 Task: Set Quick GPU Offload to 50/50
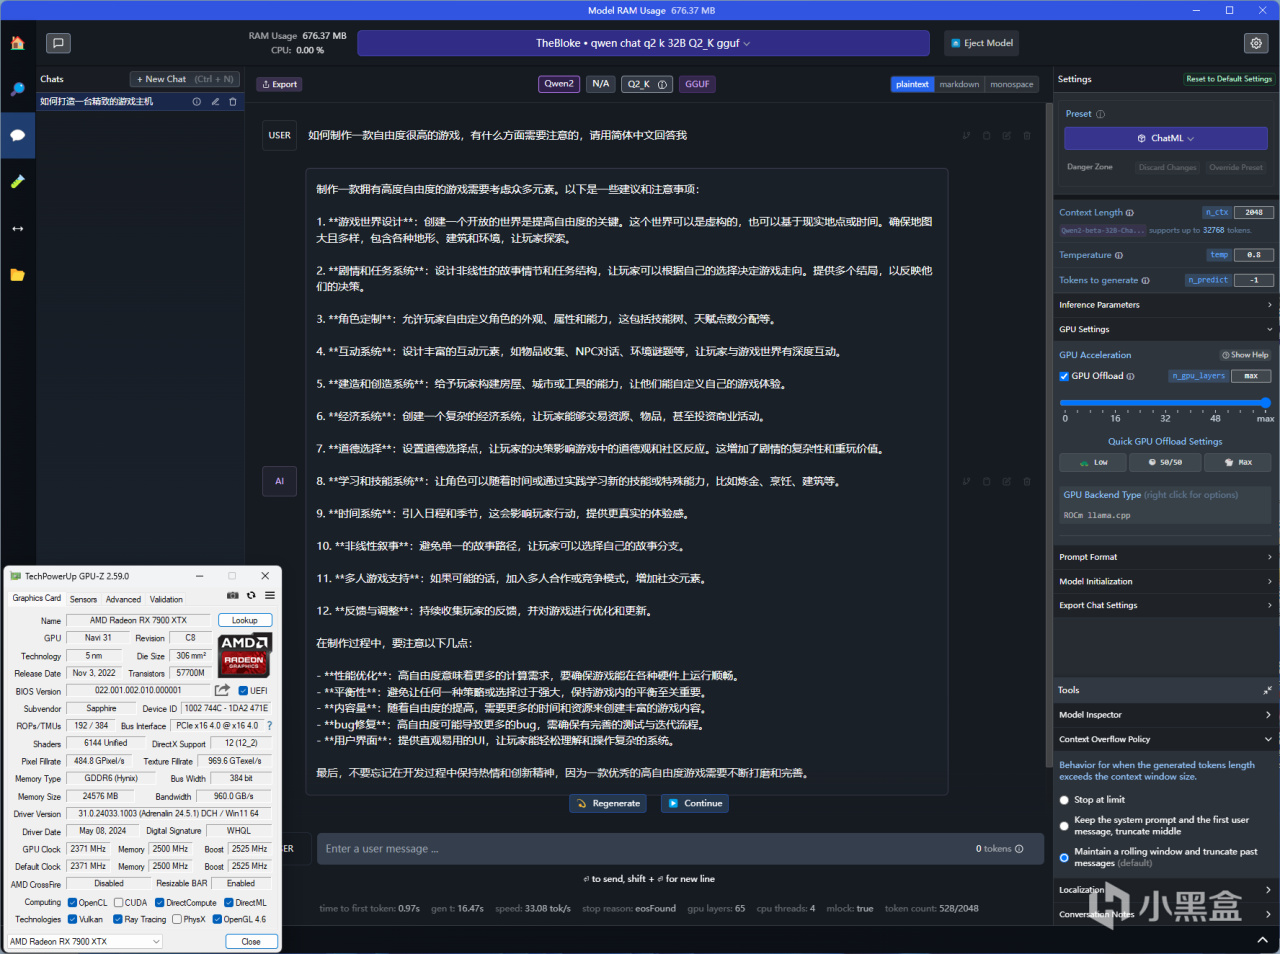[x=1164, y=463]
